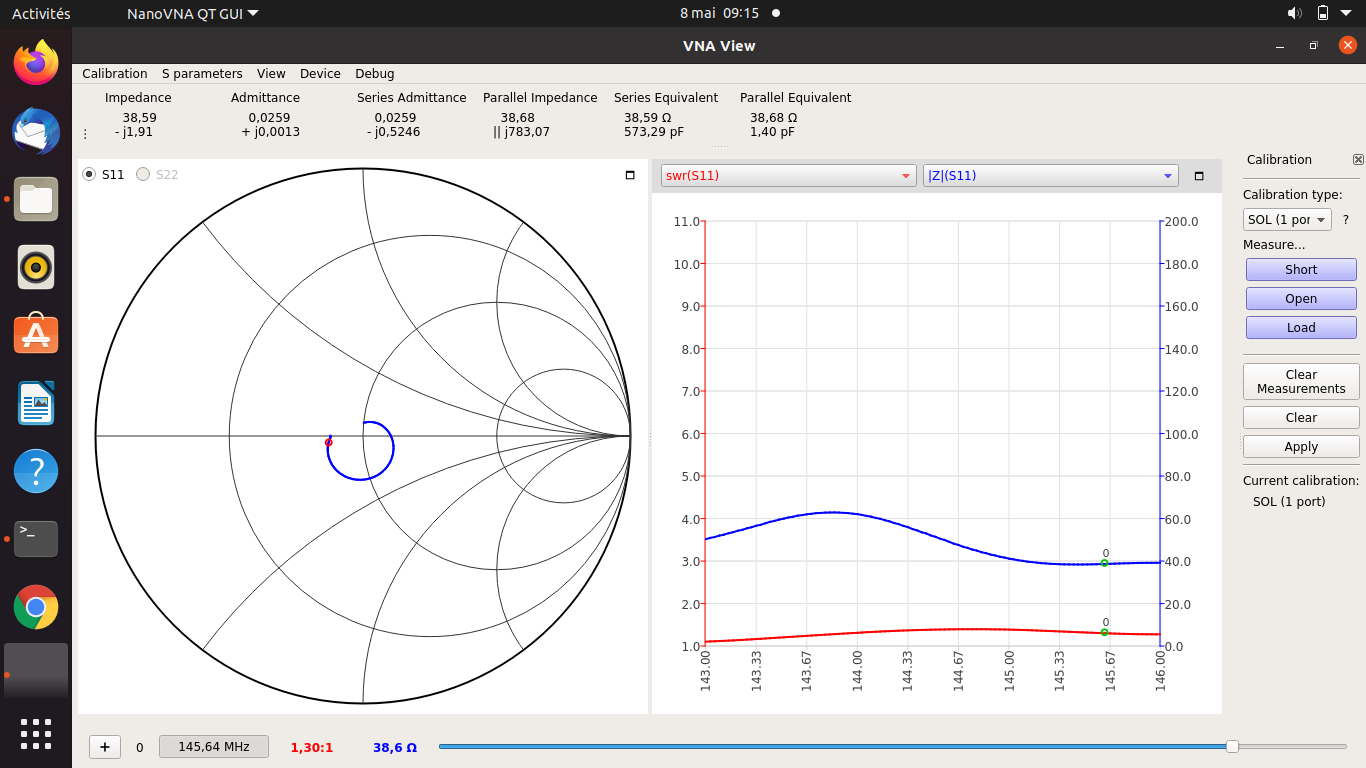The height and width of the screenshot is (768, 1366).
Task: Open Ubuntu Software store icon
Action: click(36, 335)
